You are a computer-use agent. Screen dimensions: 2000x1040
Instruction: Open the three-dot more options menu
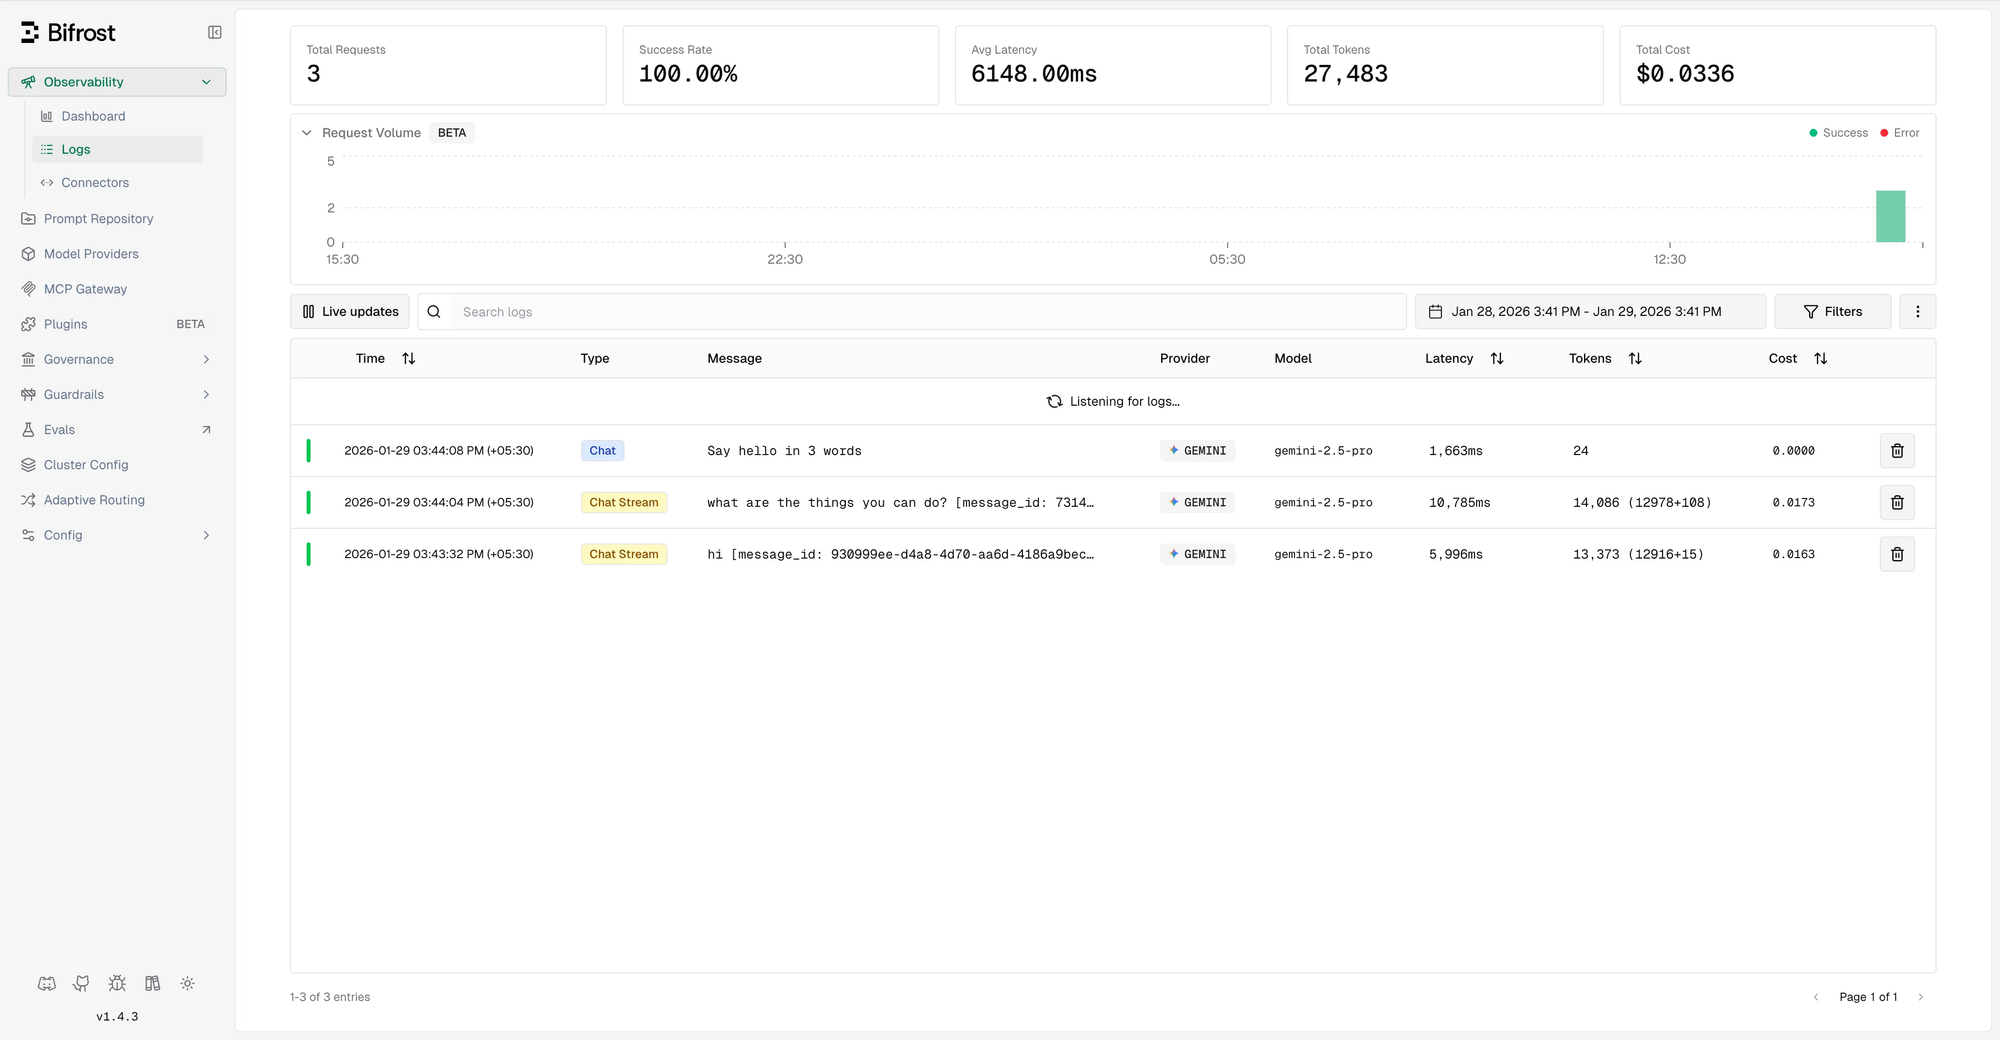coord(1917,312)
